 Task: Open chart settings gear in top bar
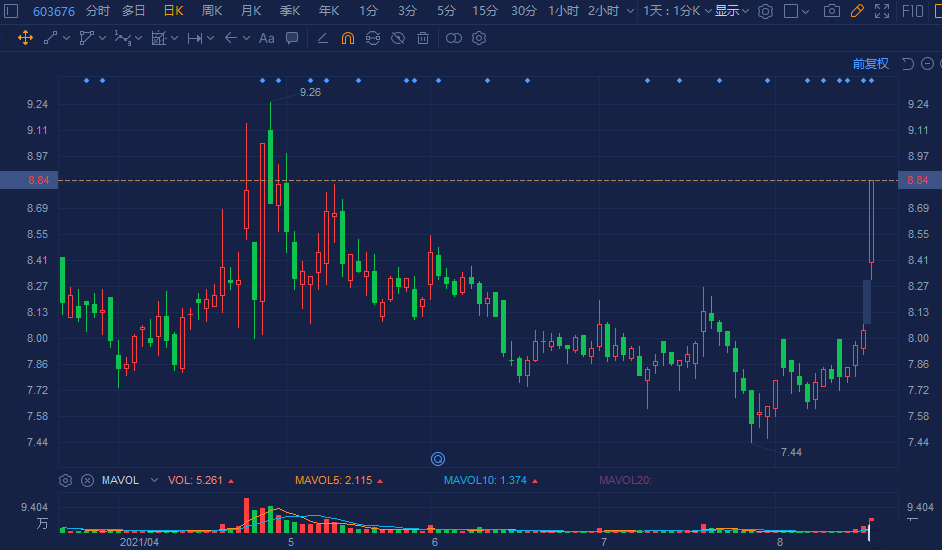[765, 11]
